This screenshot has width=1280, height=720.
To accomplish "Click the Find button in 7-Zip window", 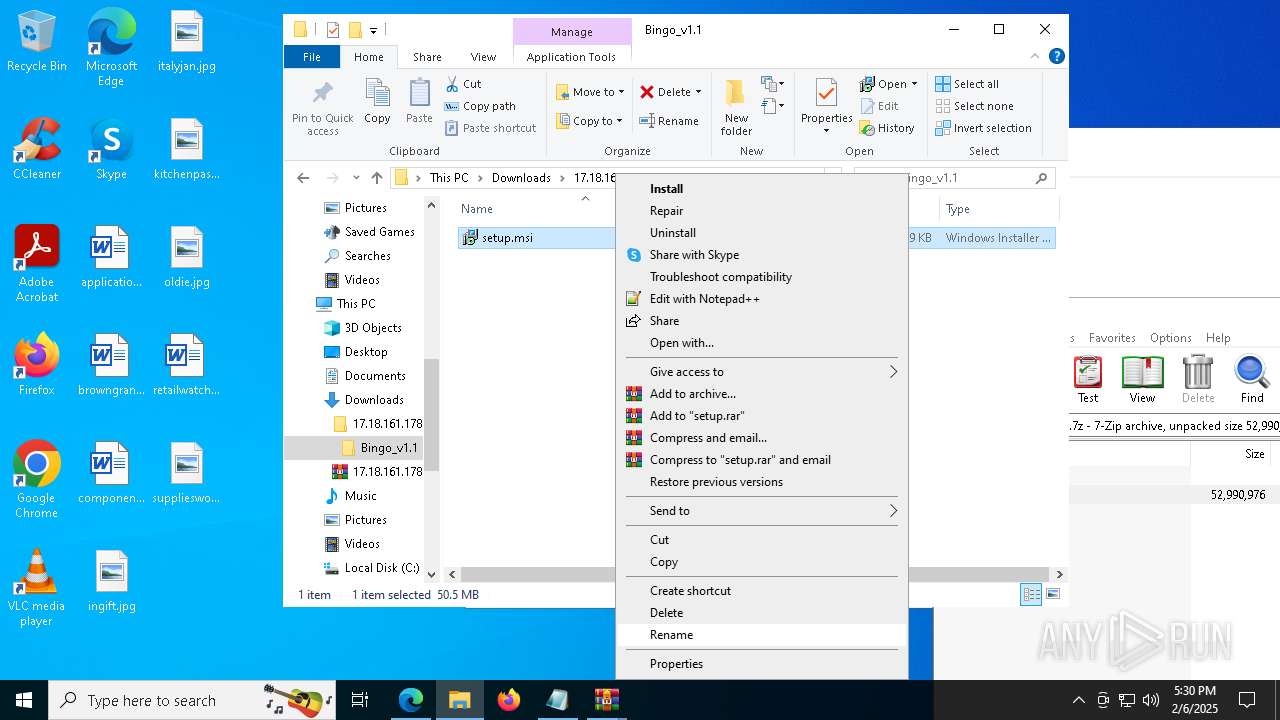I will 1252,380.
